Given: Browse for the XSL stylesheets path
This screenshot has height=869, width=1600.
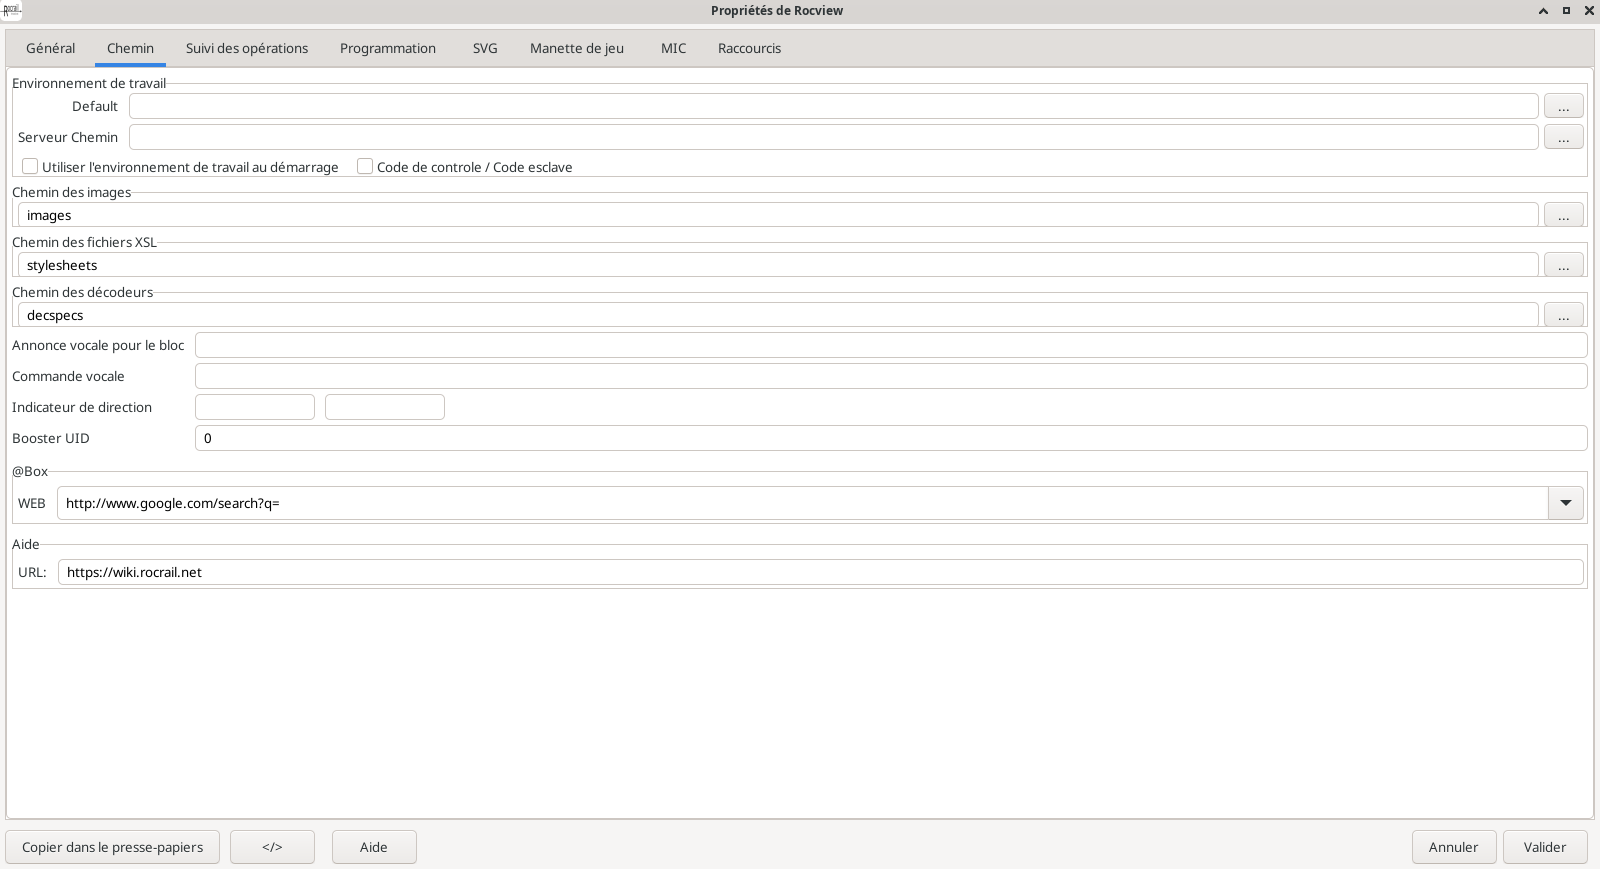Looking at the screenshot, I should coord(1563,265).
